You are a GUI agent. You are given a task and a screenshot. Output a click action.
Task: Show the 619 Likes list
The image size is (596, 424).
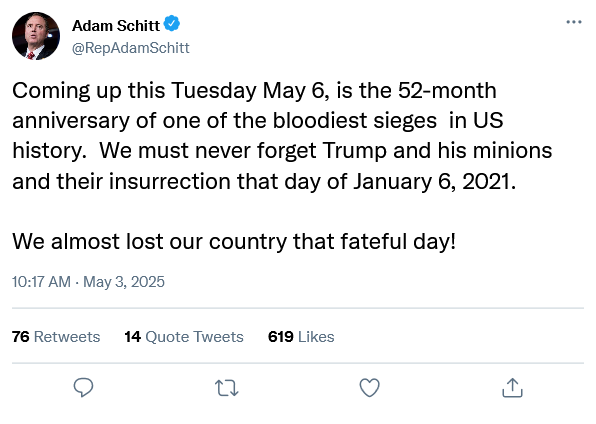(x=301, y=337)
